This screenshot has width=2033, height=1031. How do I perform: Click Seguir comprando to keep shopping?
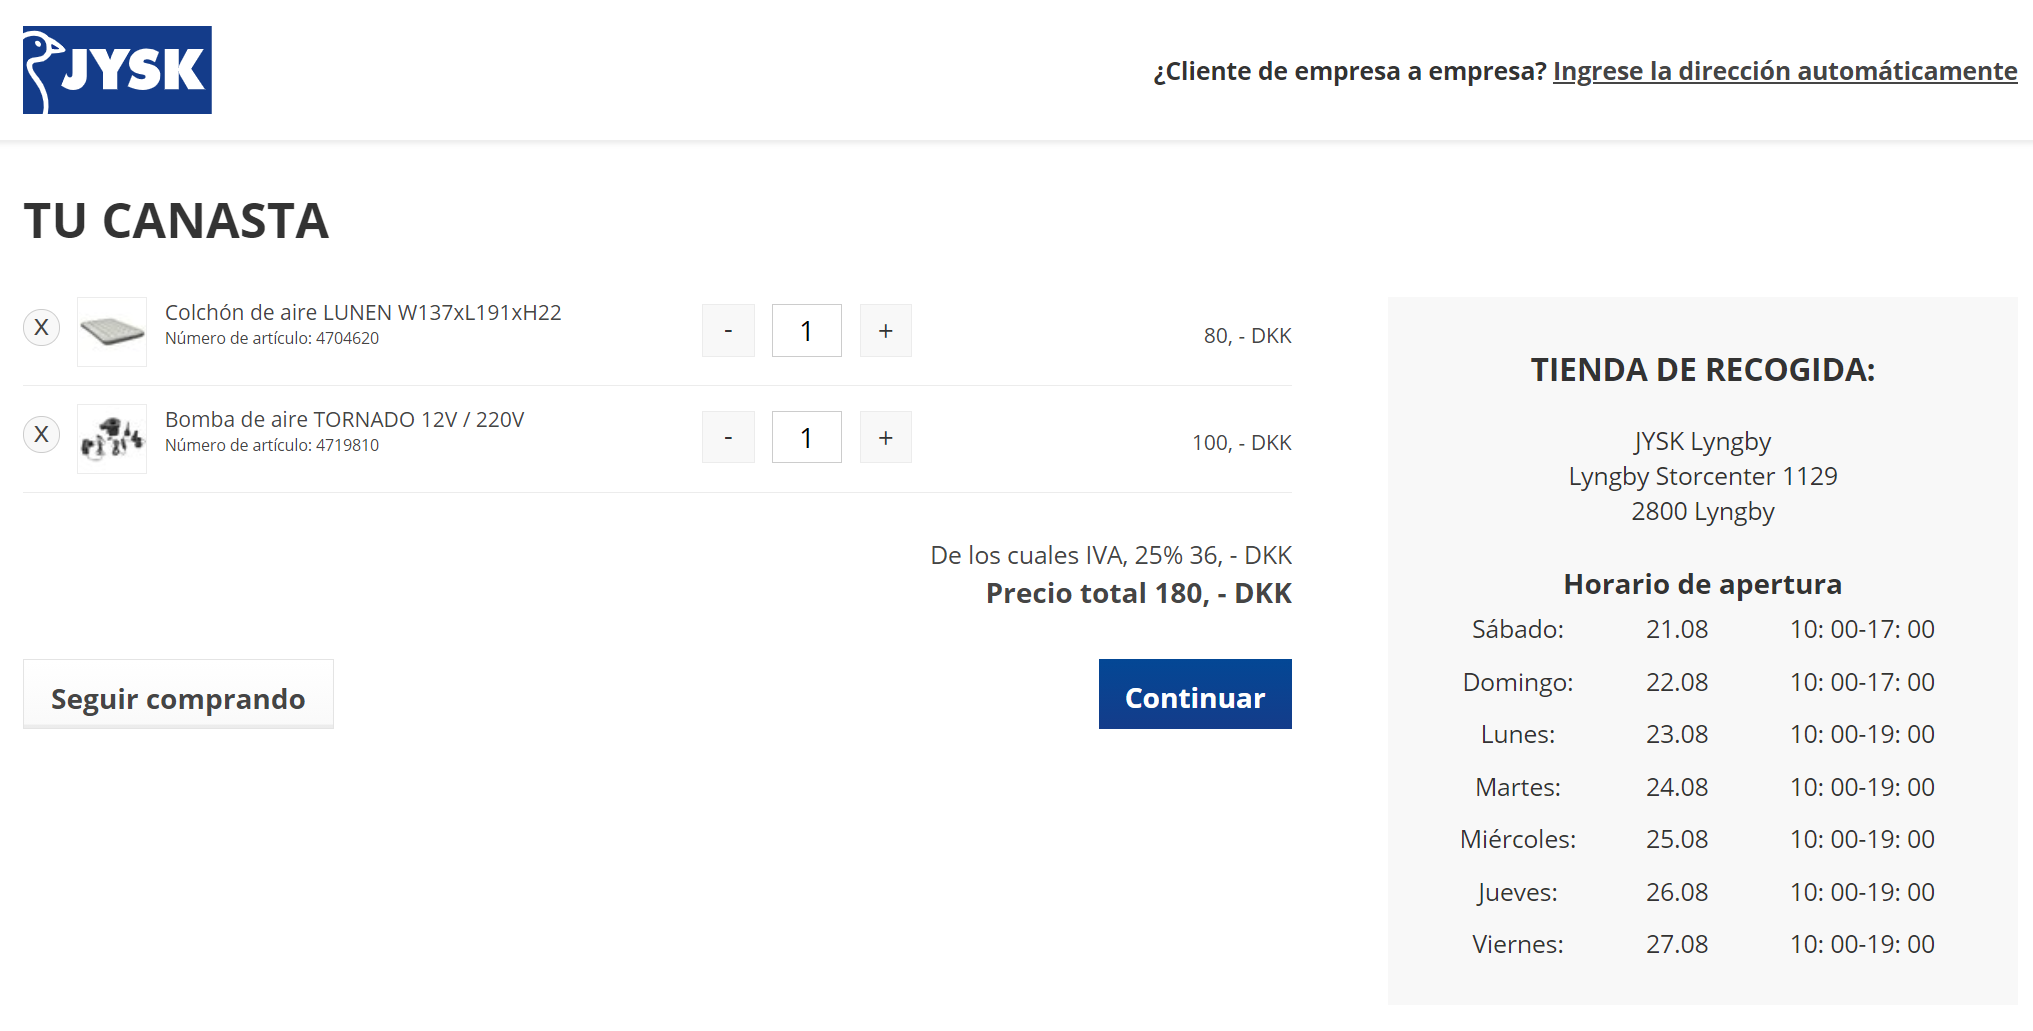coord(178,696)
